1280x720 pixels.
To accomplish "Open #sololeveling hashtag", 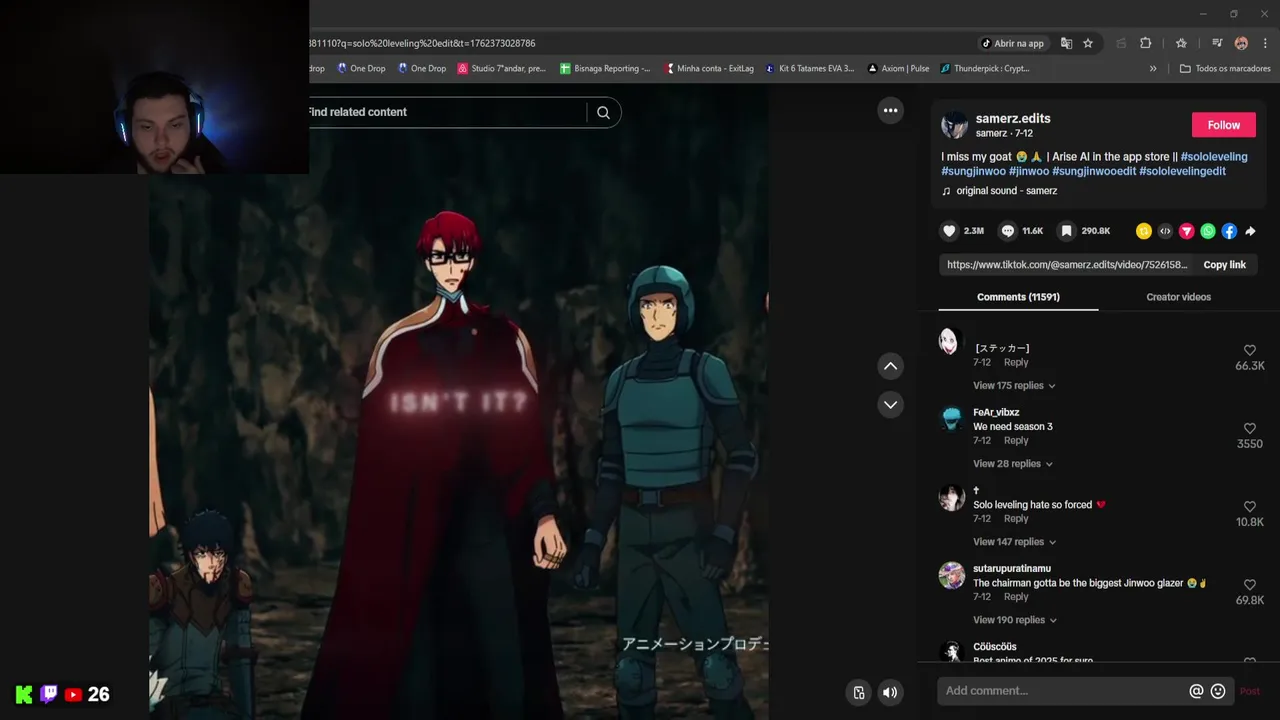I will pos(1214,157).
